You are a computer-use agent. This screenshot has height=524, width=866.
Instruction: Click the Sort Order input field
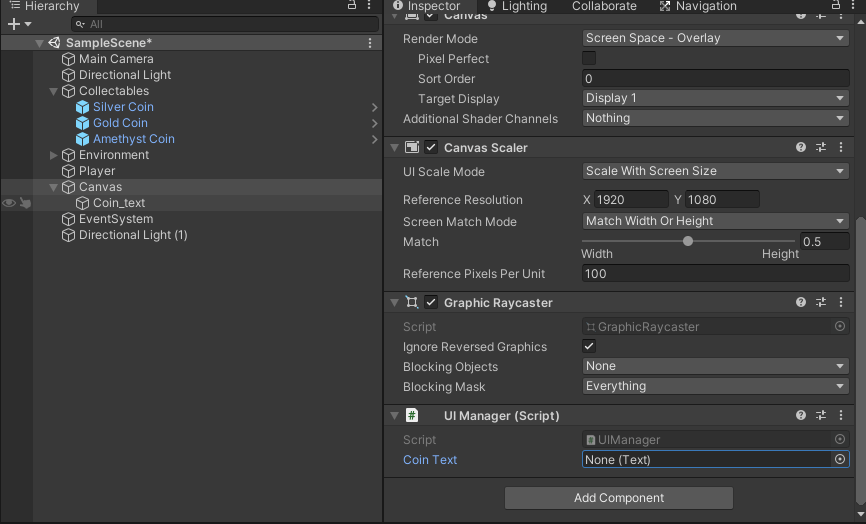[x=716, y=78]
